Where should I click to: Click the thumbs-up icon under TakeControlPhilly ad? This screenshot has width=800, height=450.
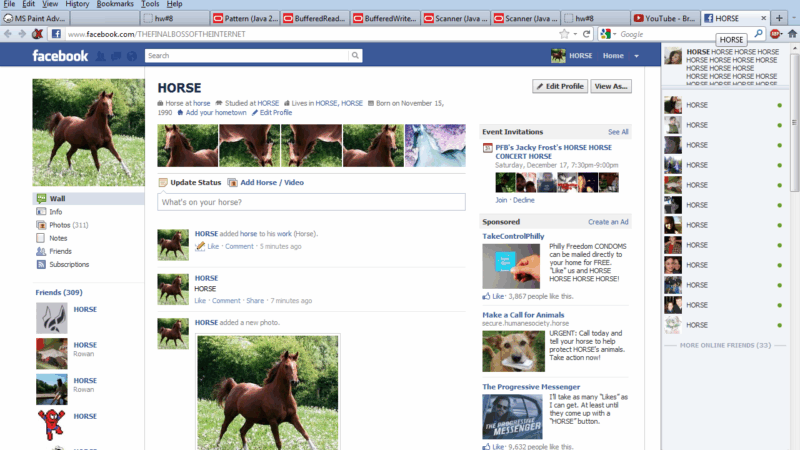pos(486,296)
